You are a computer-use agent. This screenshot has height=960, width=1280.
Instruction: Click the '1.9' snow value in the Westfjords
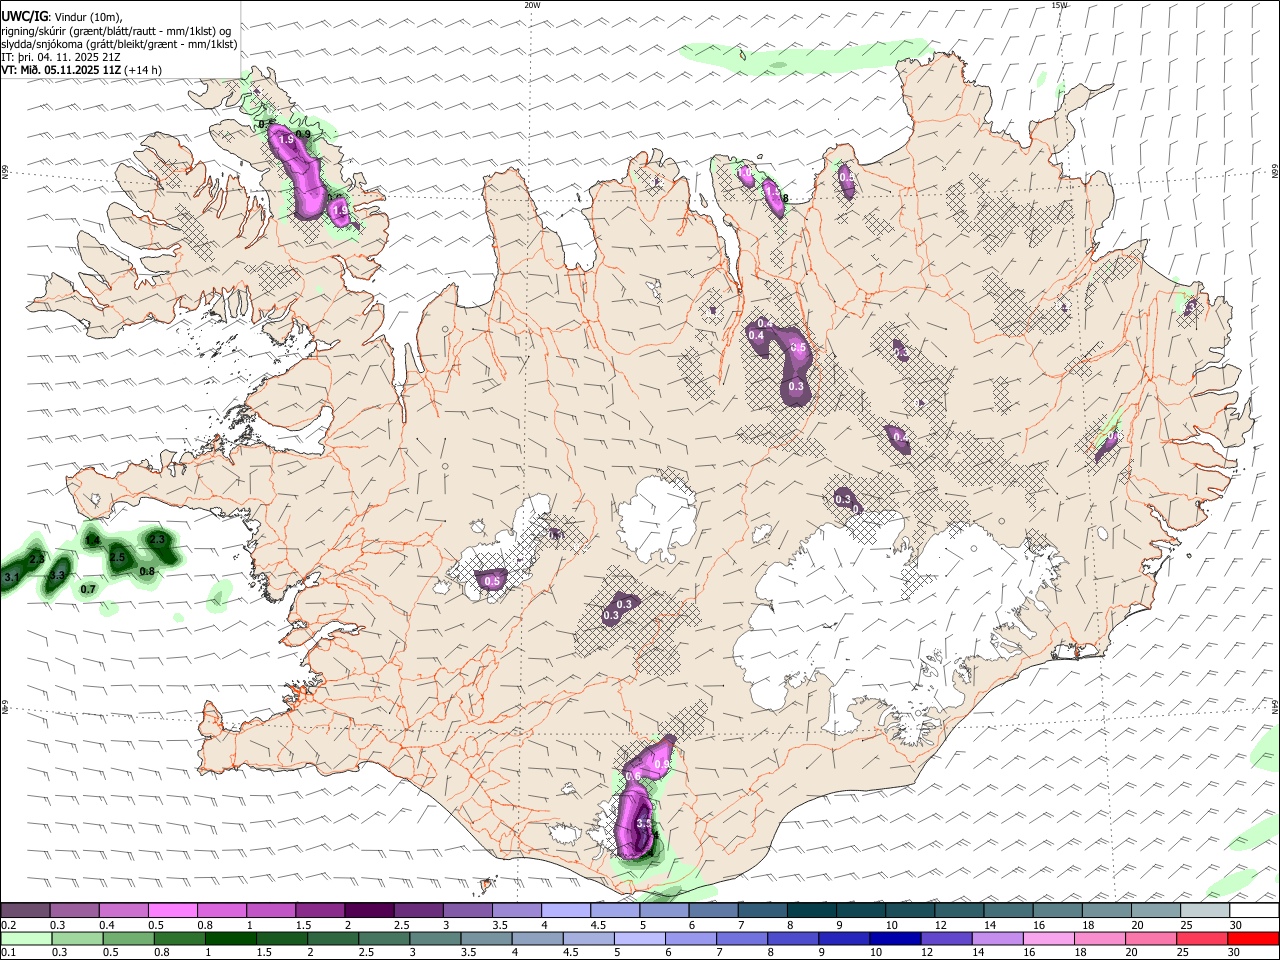tap(287, 140)
